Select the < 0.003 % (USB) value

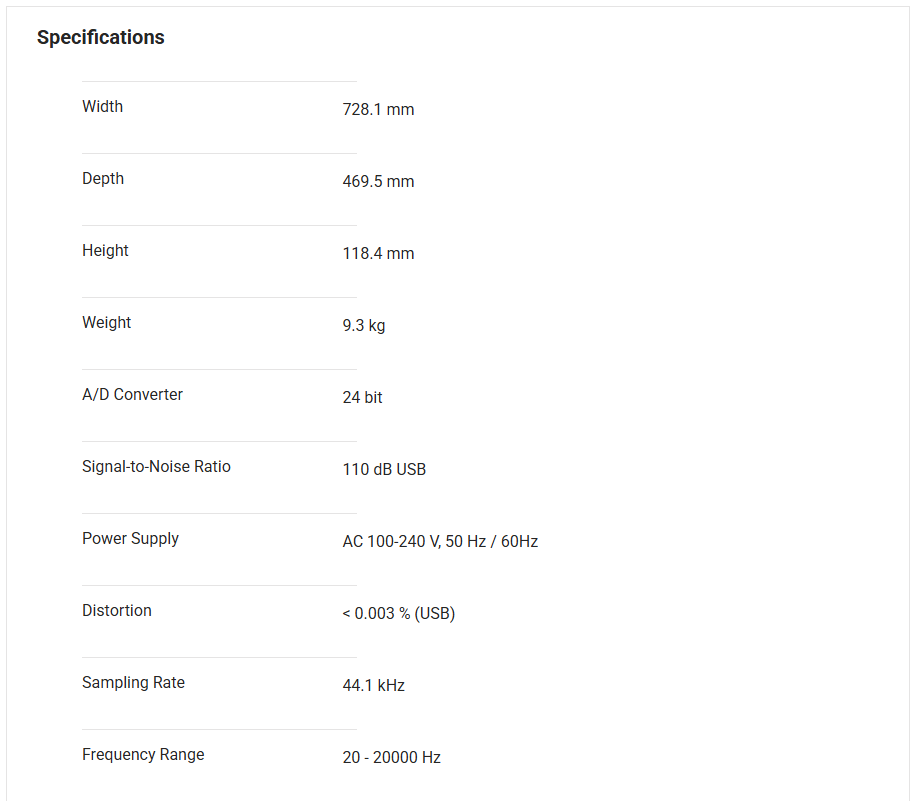399,614
